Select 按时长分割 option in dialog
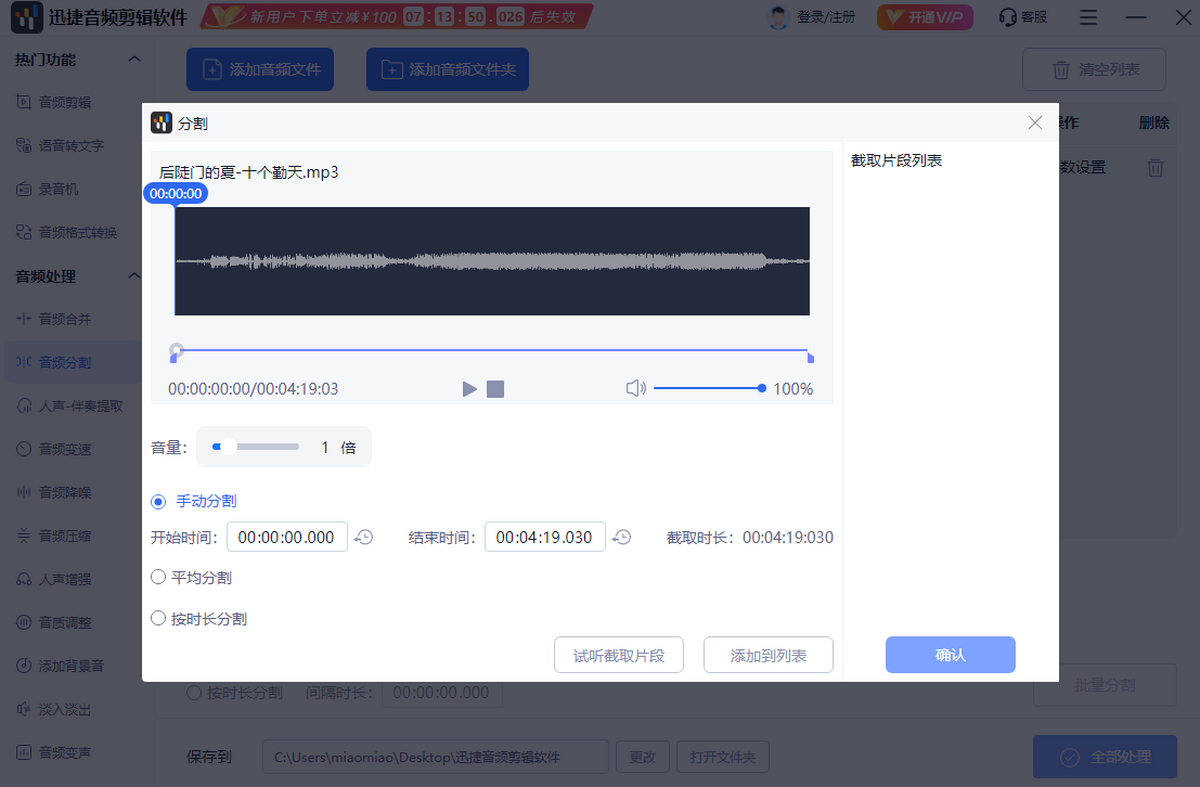 coord(158,619)
